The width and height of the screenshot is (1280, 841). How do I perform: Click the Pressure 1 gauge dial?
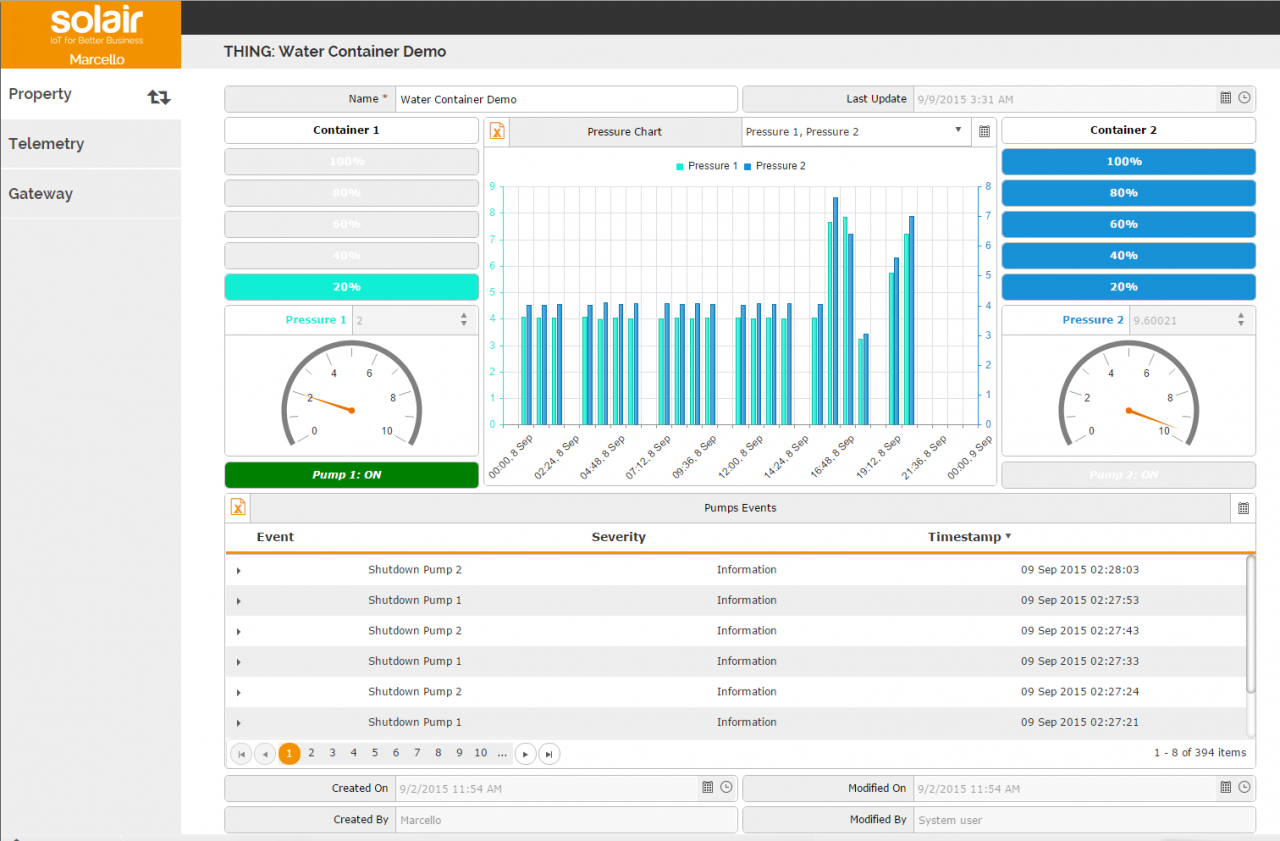point(351,396)
